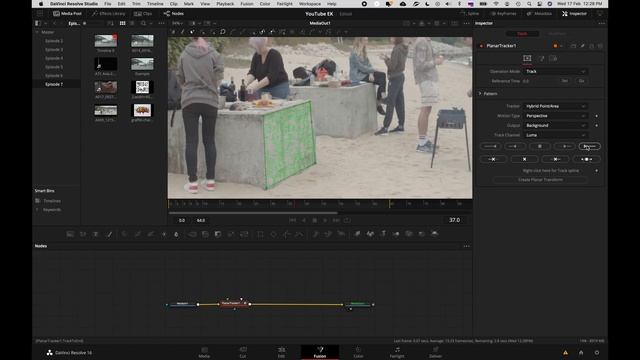The width and height of the screenshot is (640, 360).
Task: Click the current frame field 37.0
Action: click(x=454, y=220)
